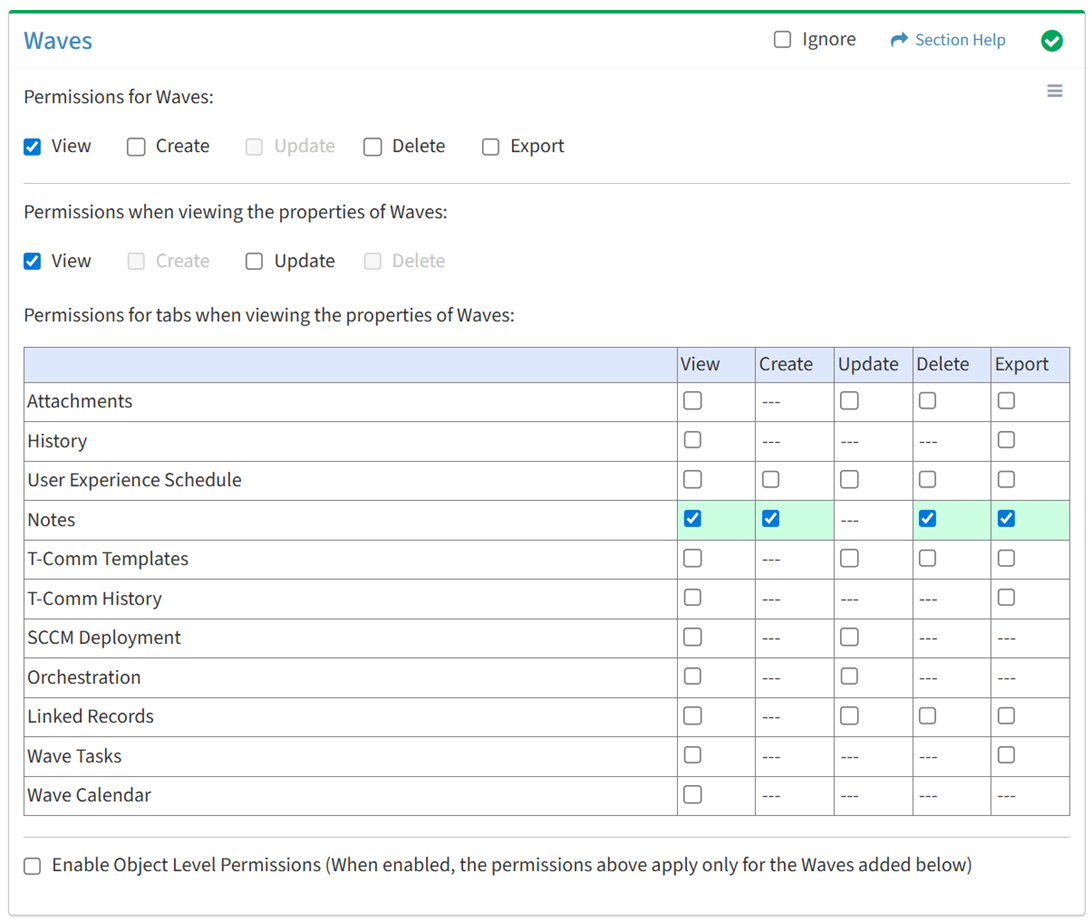Open the Section Help link
Image resolution: width=1092 pixels, height=921 pixels.
tap(959, 40)
